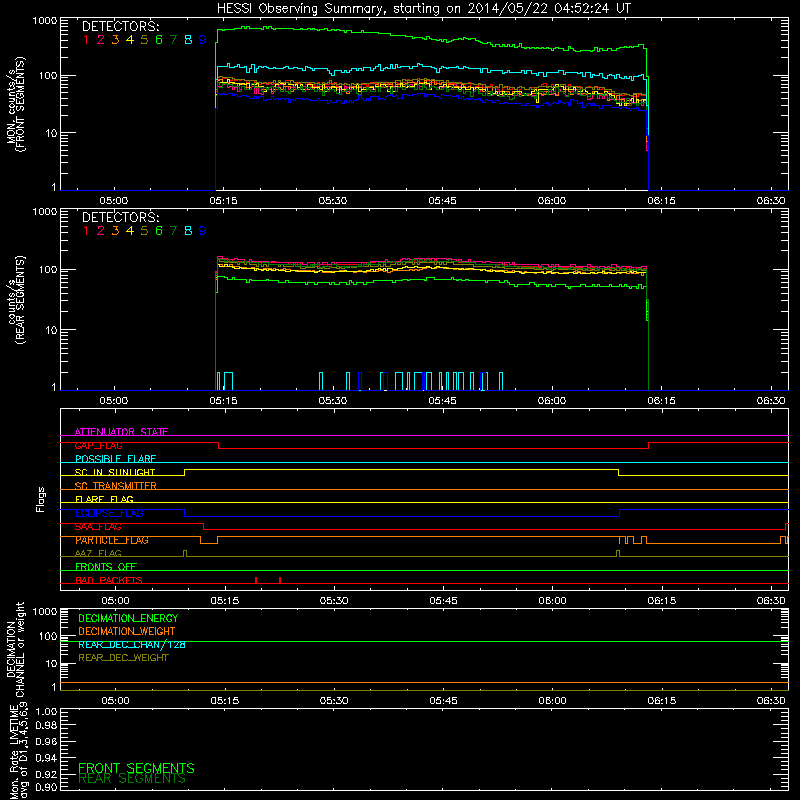Image resolution: width=800 pixels, height=800 pixels.
Task: Click magenta detector 2 in front segments legend
Action: coord(101,40)
